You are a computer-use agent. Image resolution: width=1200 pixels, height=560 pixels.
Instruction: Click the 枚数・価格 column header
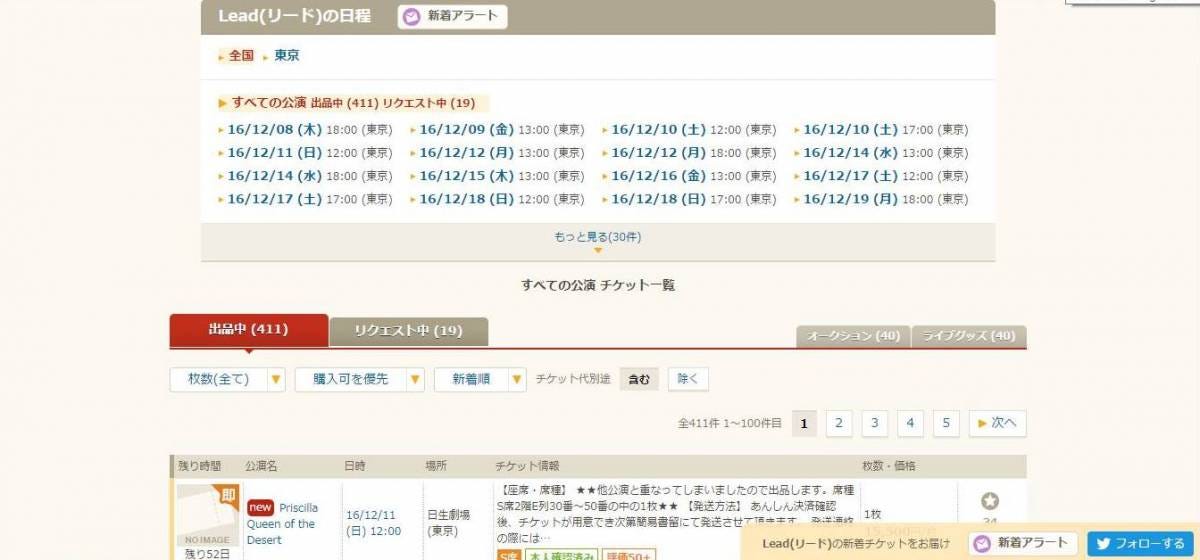888,466
